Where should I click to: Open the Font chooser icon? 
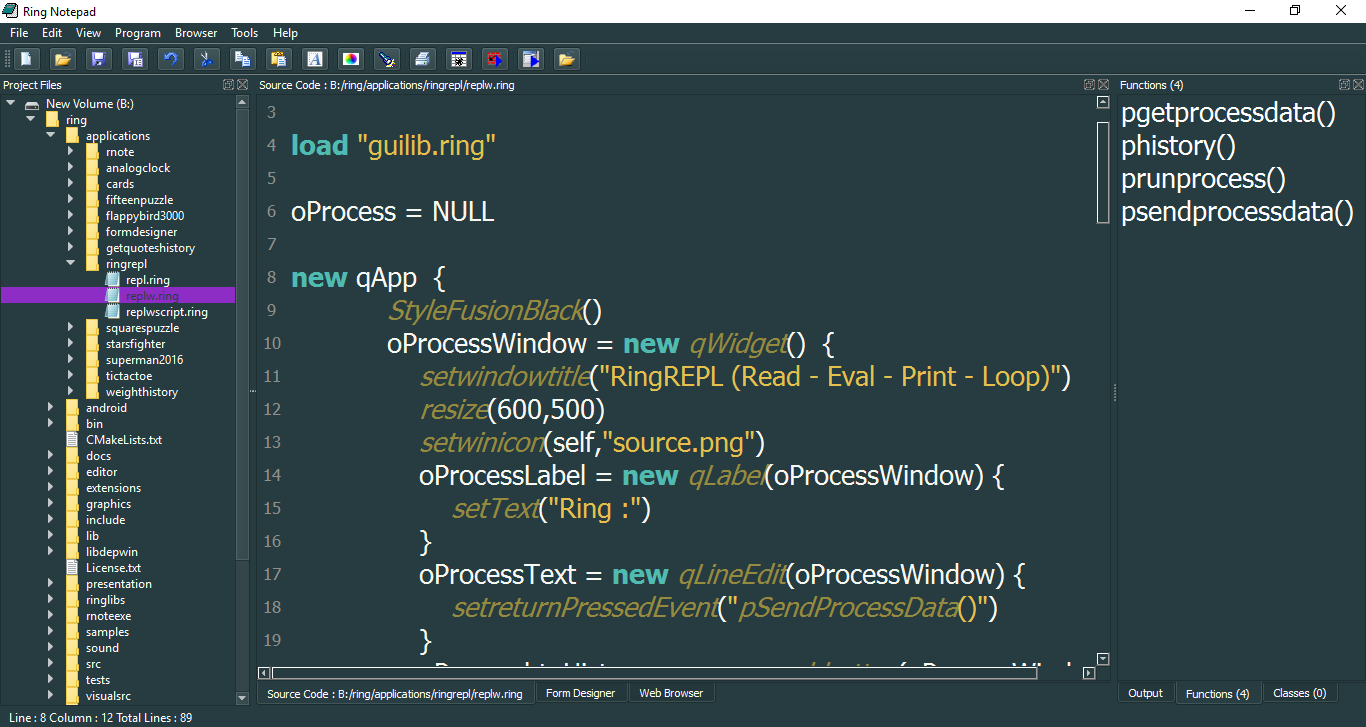[314, 59]
